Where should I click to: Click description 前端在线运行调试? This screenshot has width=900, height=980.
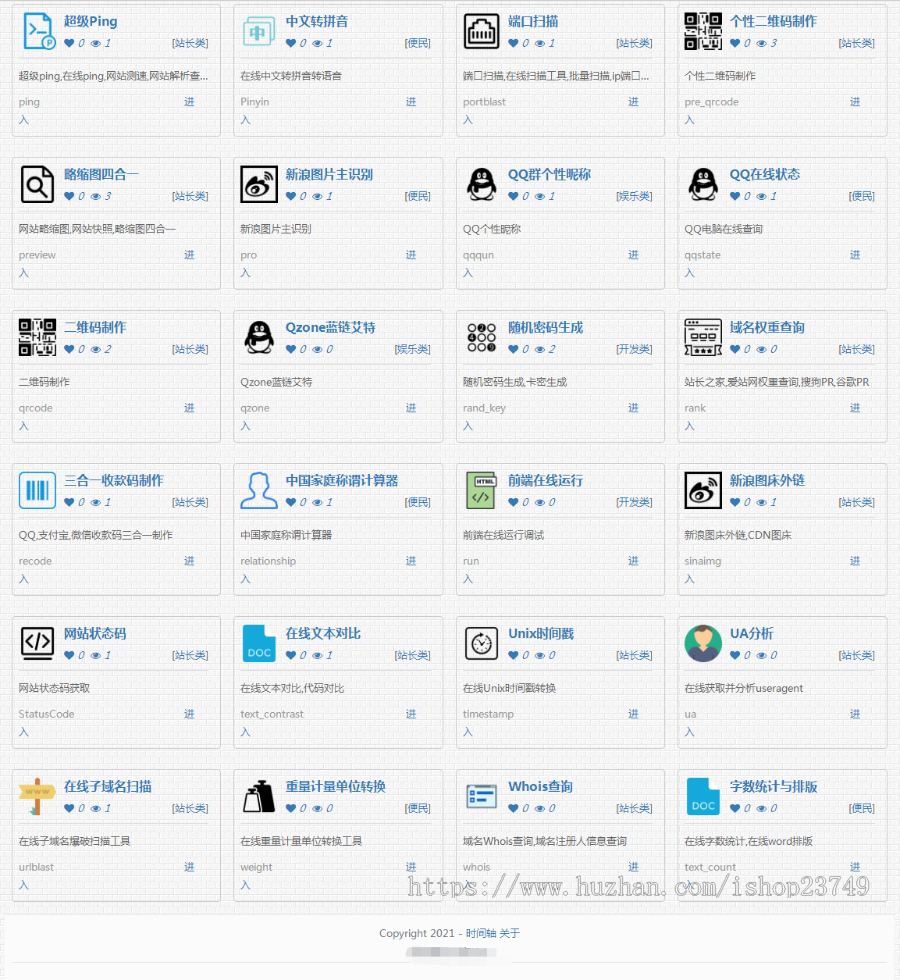click(x=503, y=535)
